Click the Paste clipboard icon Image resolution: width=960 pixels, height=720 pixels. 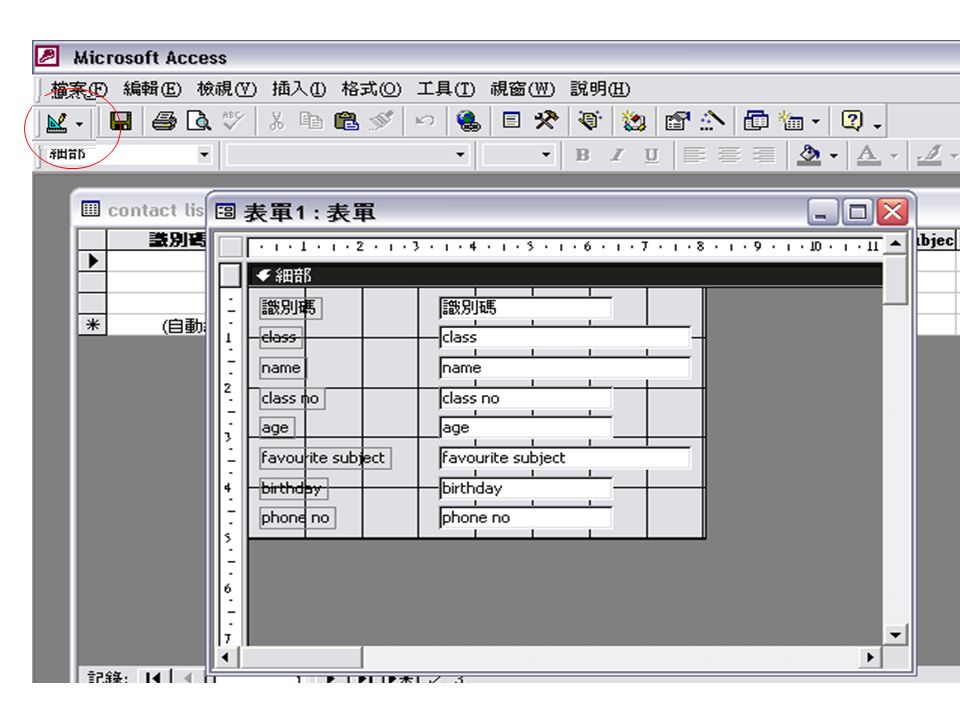coord(346,121)
